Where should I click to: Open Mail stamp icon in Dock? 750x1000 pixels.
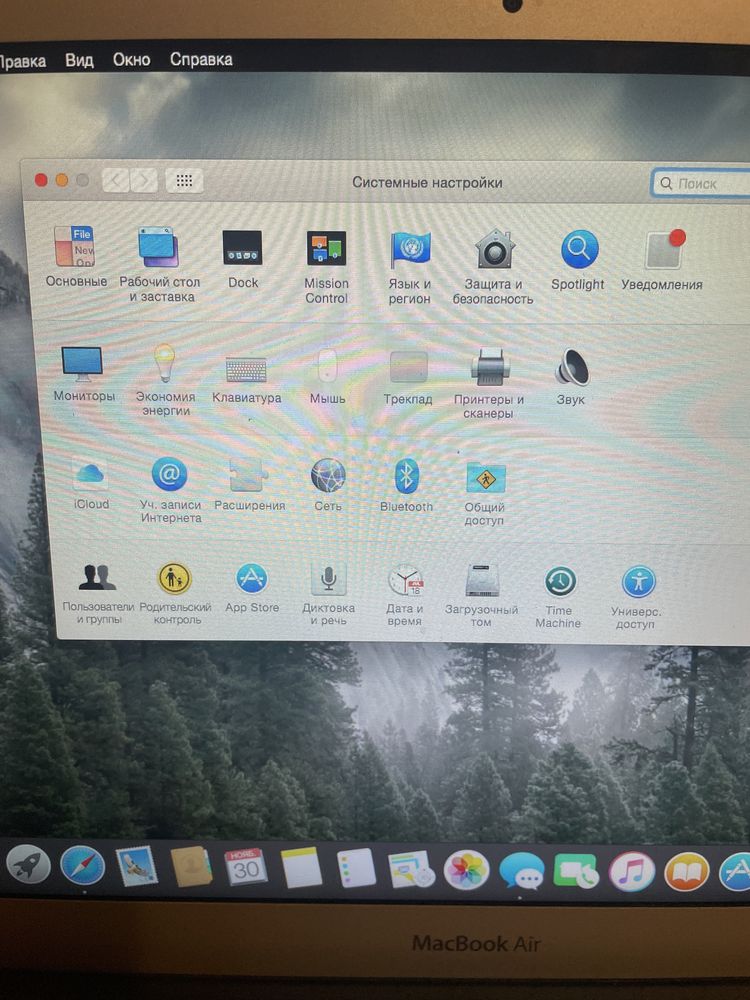pyautogui.click(x=137, y=867)
